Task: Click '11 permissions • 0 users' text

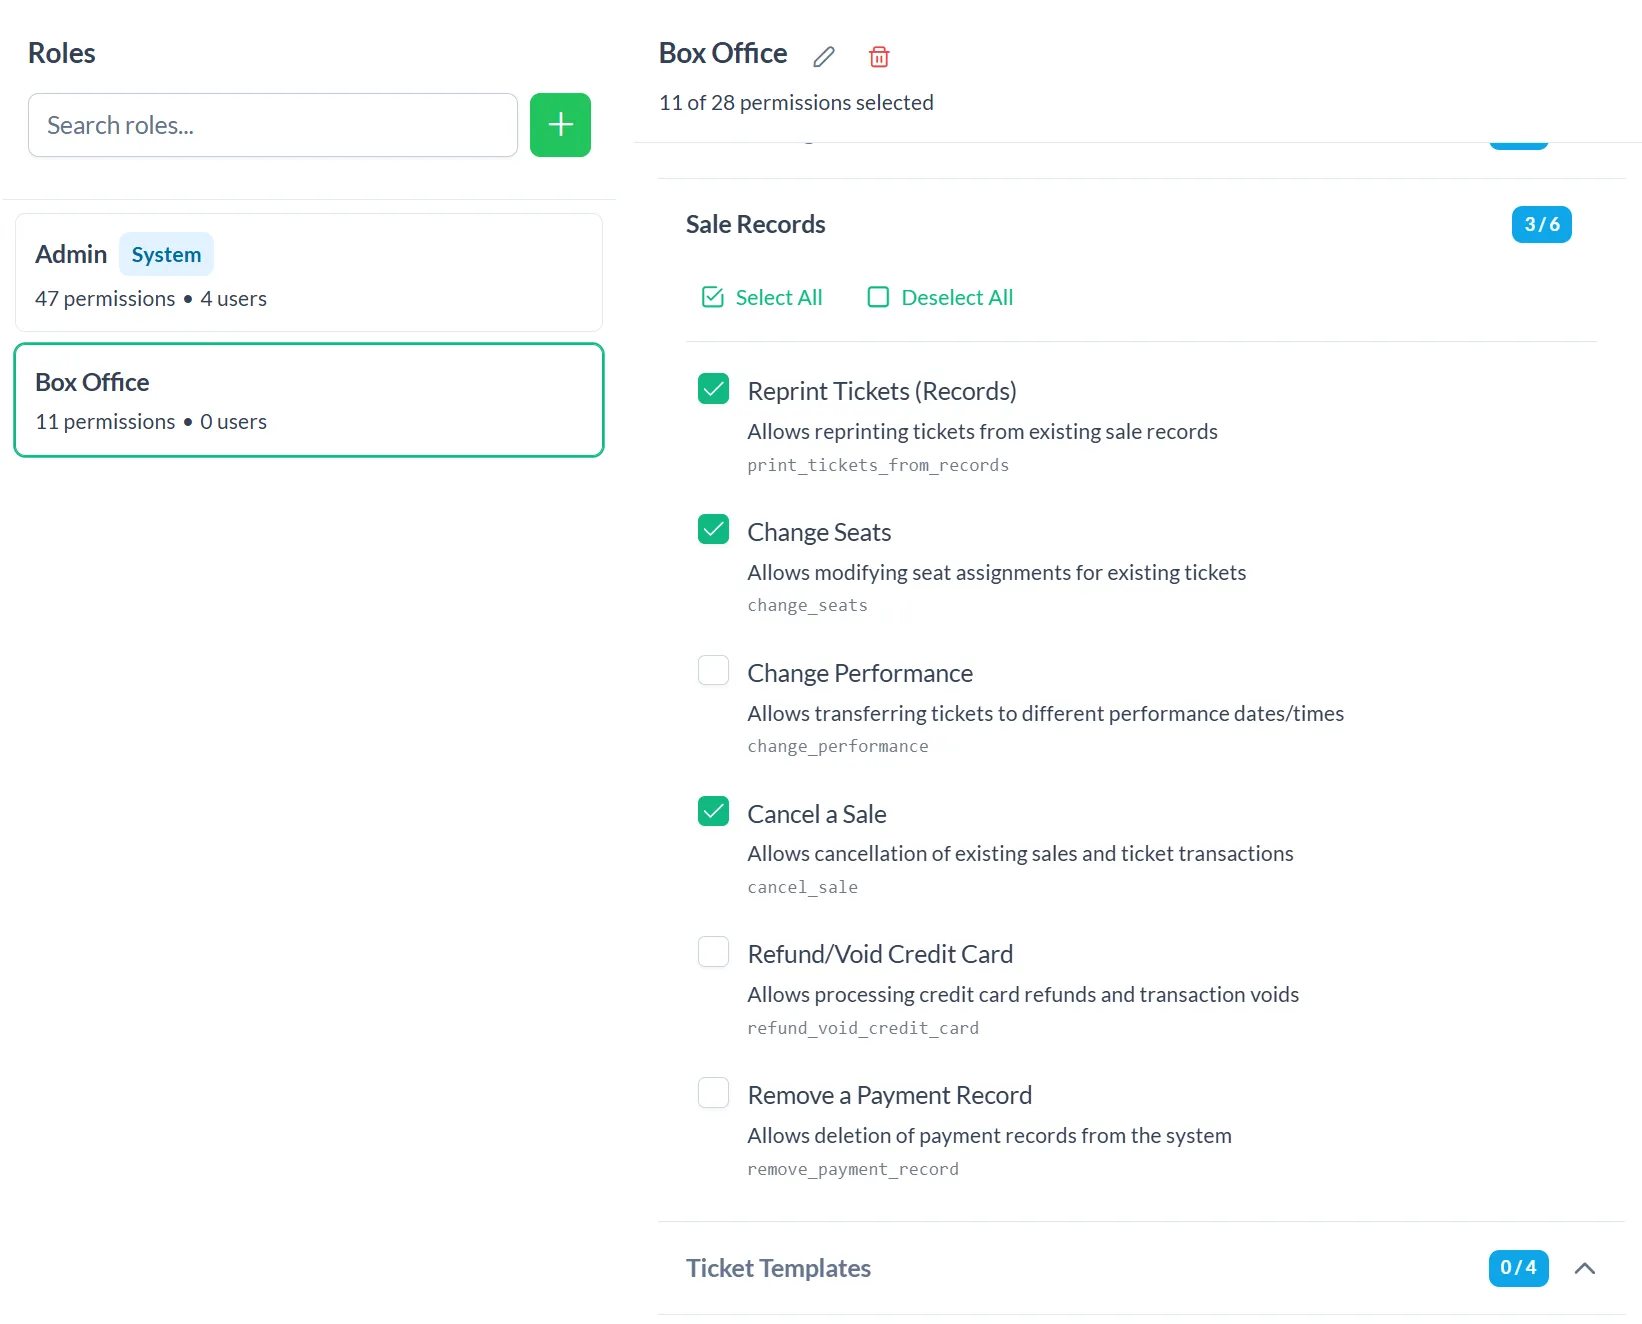Action: (151, 422)
